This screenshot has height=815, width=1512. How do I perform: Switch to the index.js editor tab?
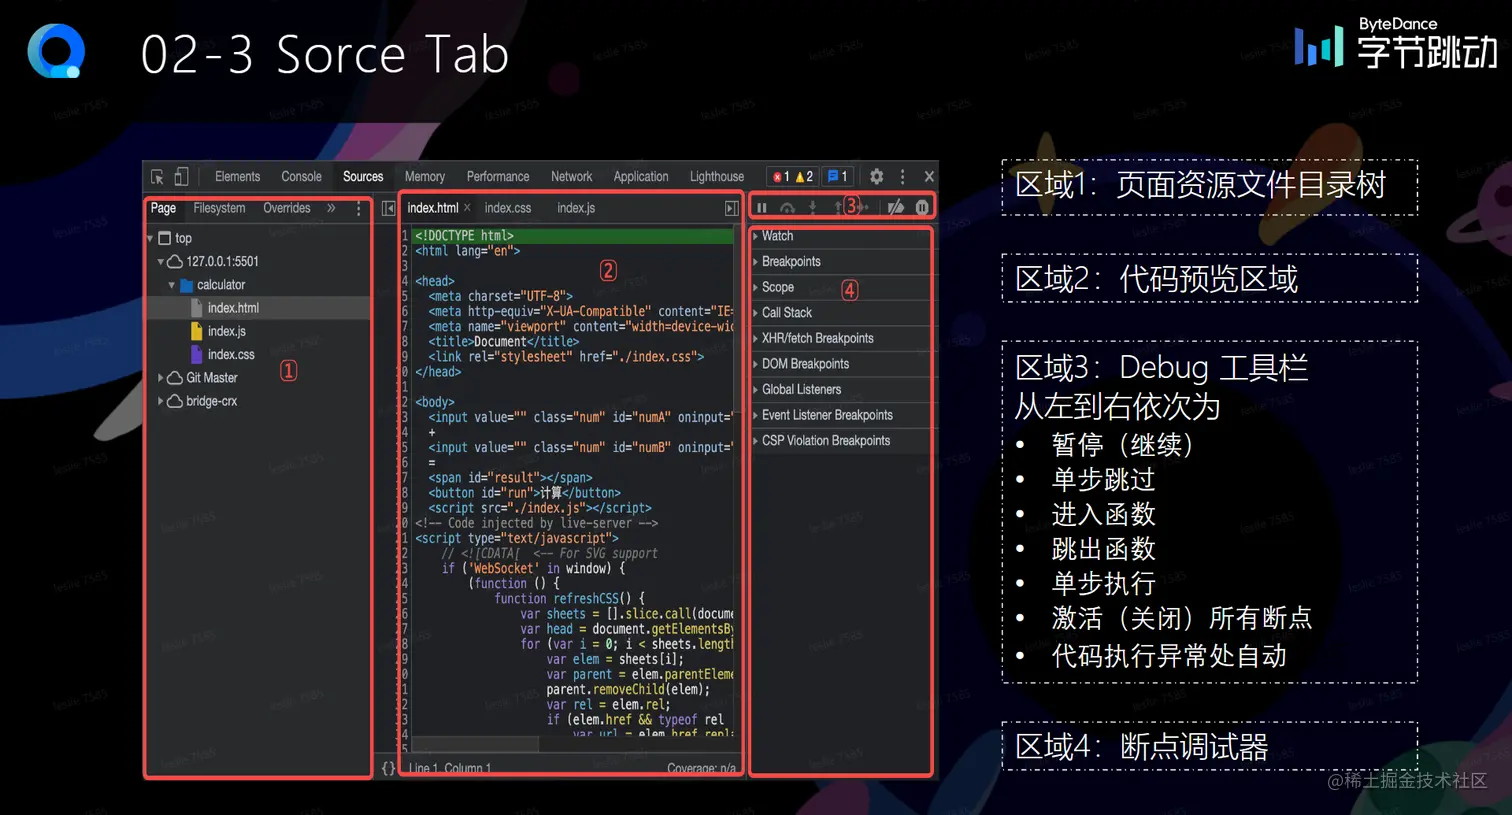coord(576,208)
